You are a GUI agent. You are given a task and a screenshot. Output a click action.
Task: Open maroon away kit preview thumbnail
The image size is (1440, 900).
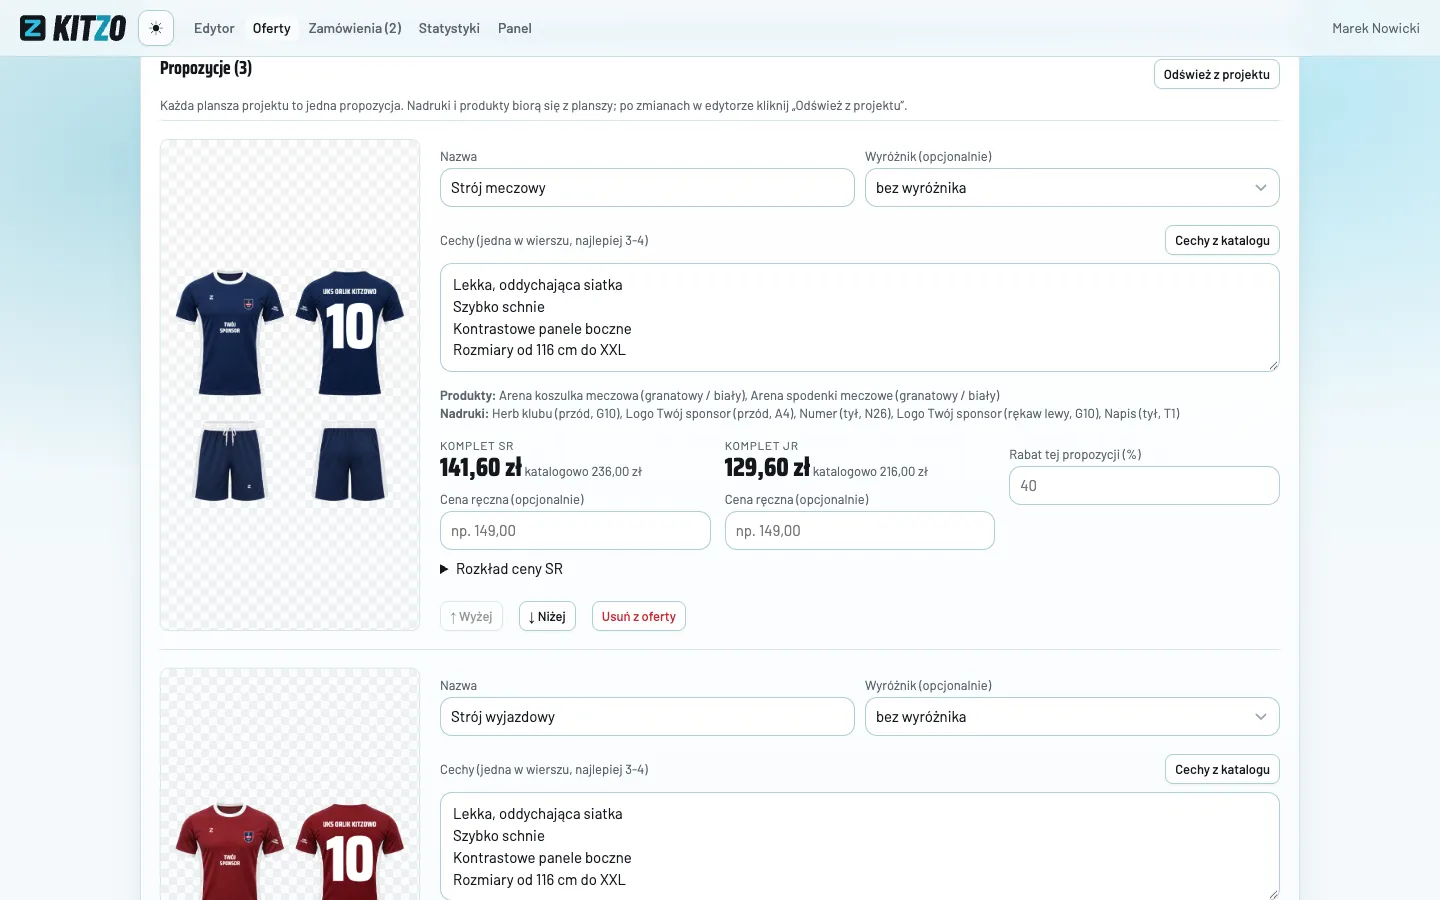pos(290,784)
